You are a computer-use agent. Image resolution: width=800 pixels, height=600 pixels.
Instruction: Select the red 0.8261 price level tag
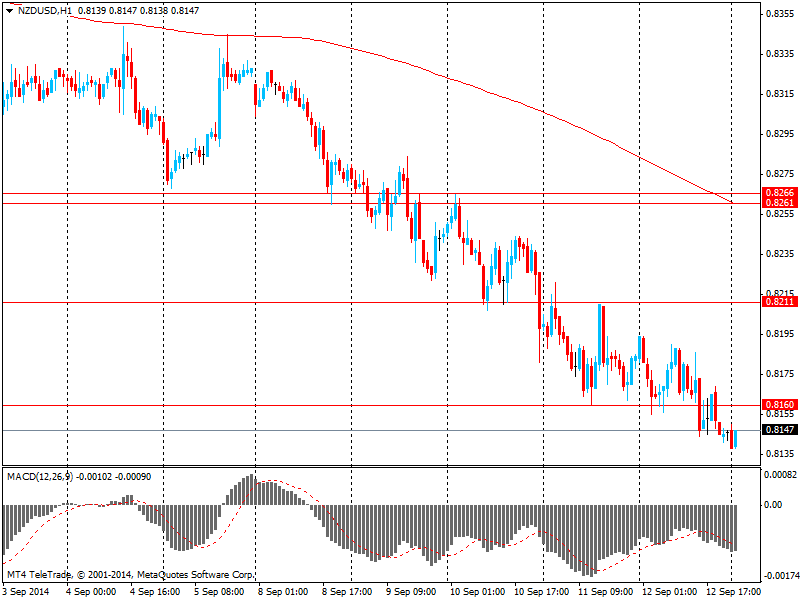tap(779, 203)
